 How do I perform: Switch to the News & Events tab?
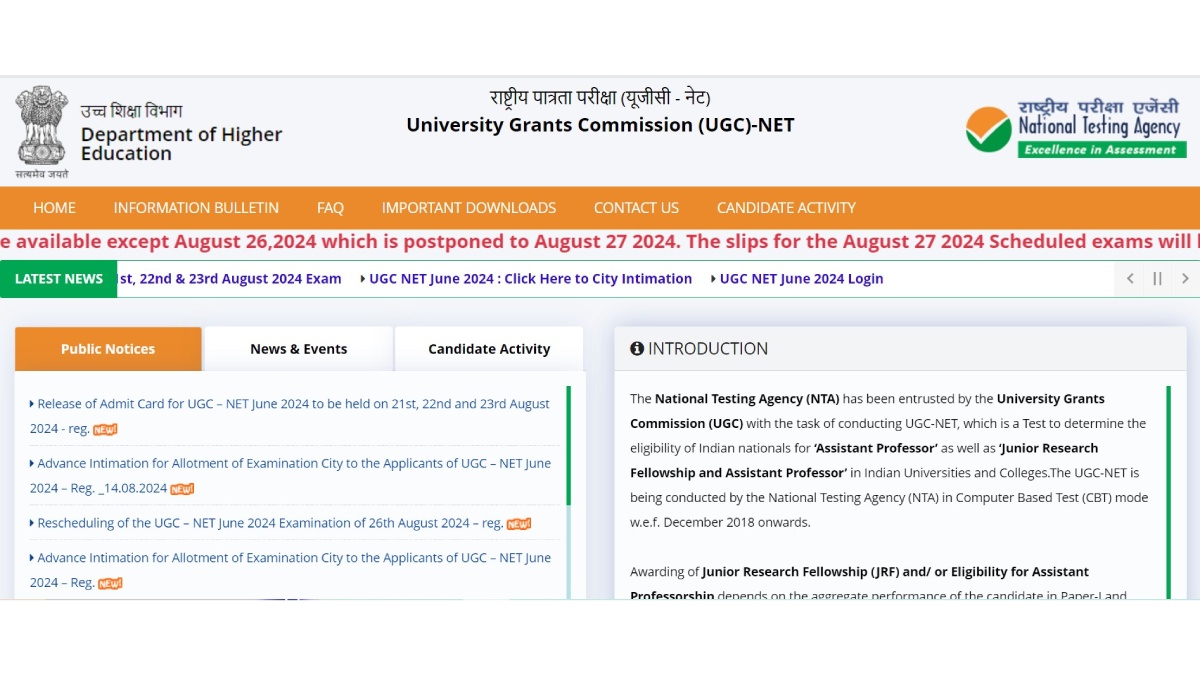point(298,348)
